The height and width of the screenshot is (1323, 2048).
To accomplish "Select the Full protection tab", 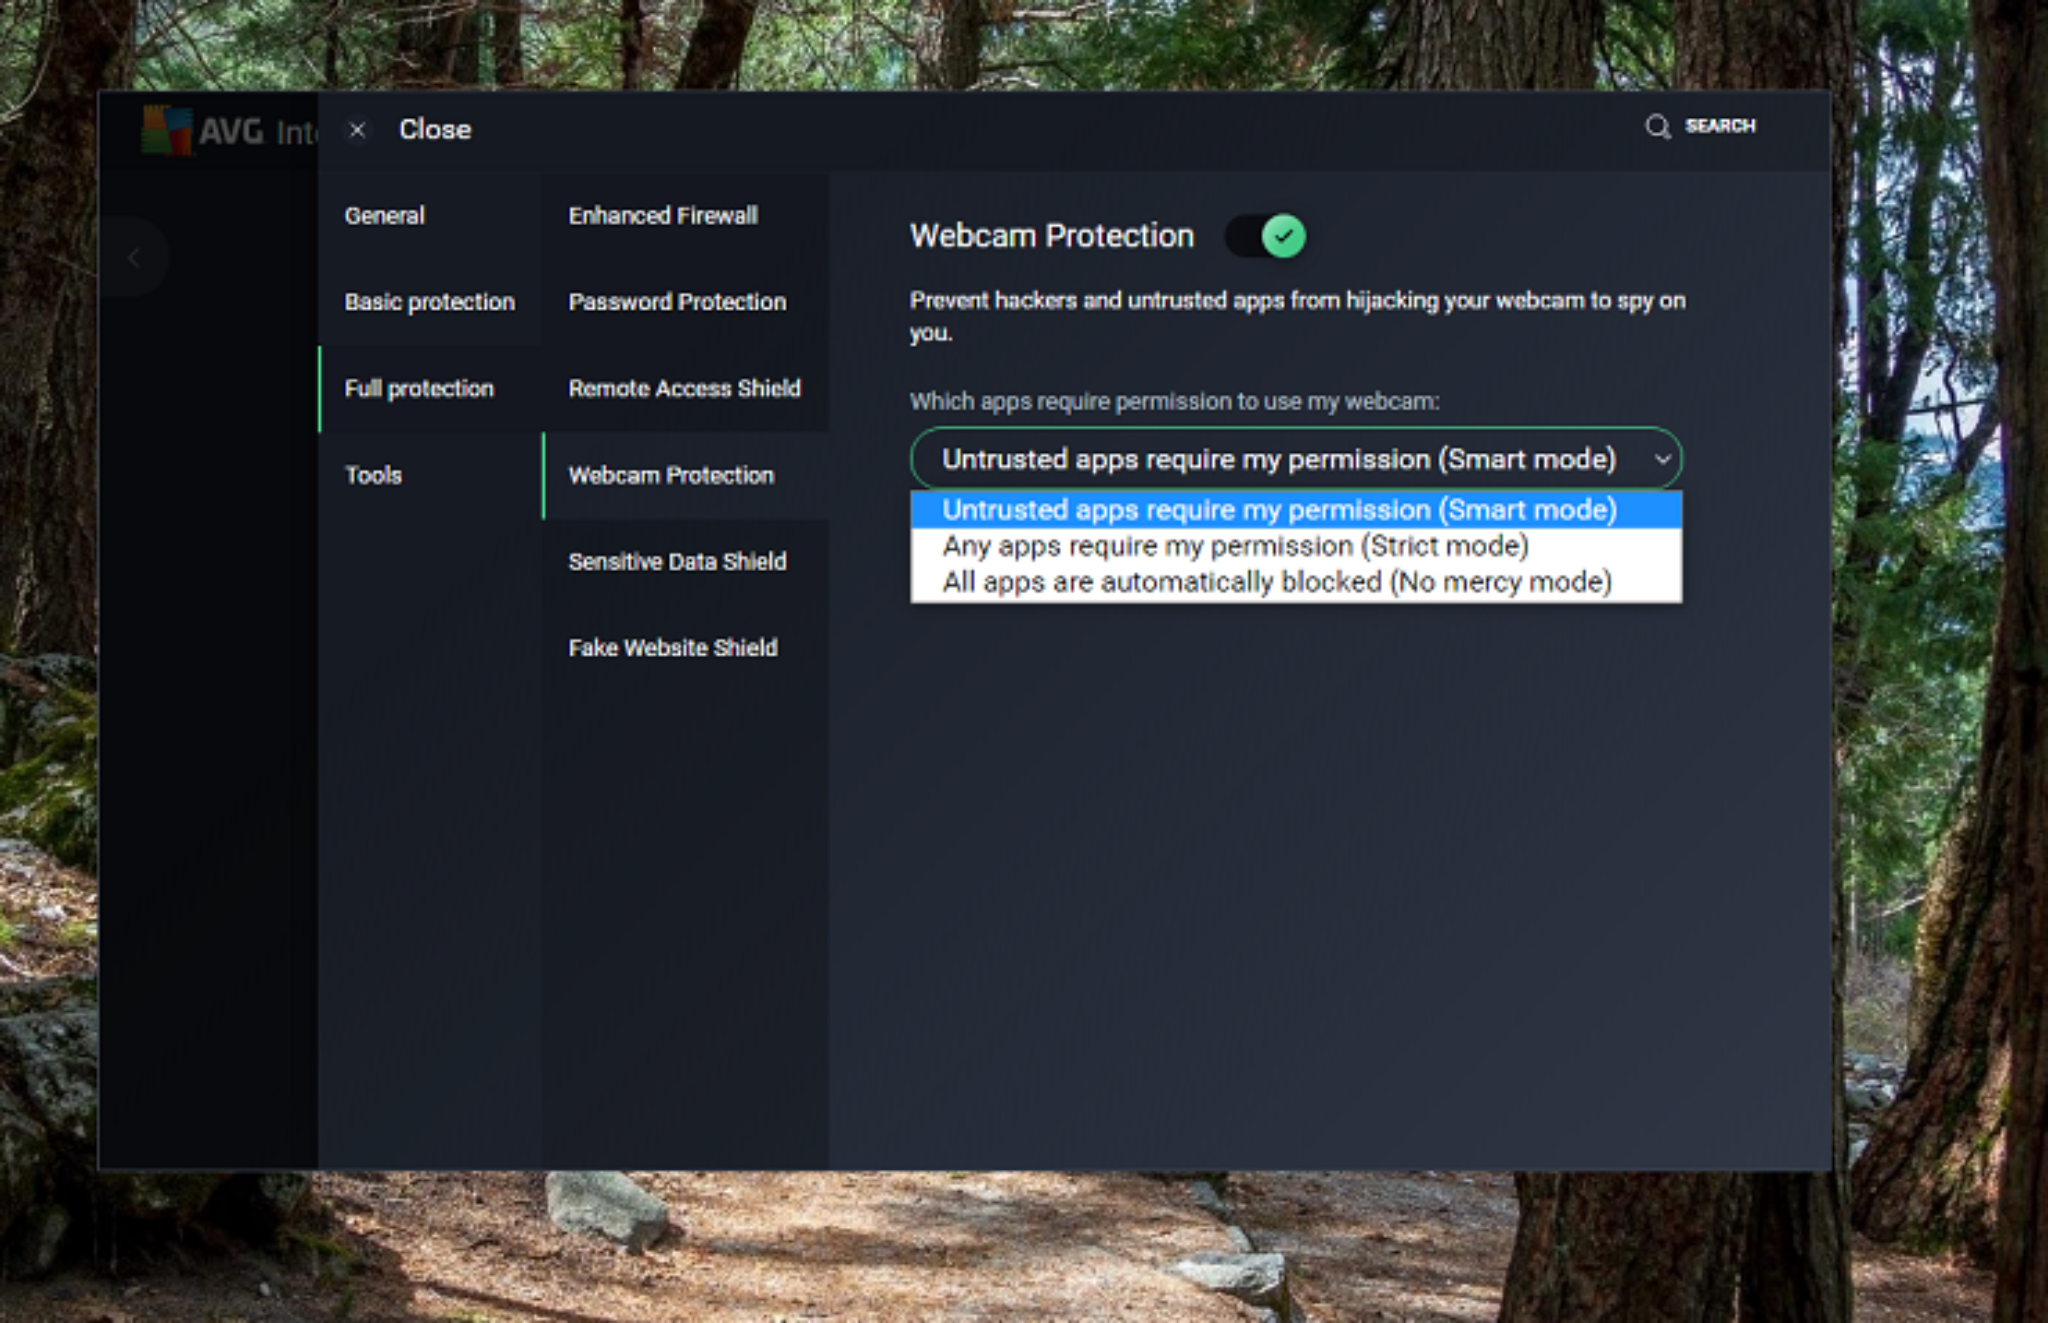I will pos(419,389).
